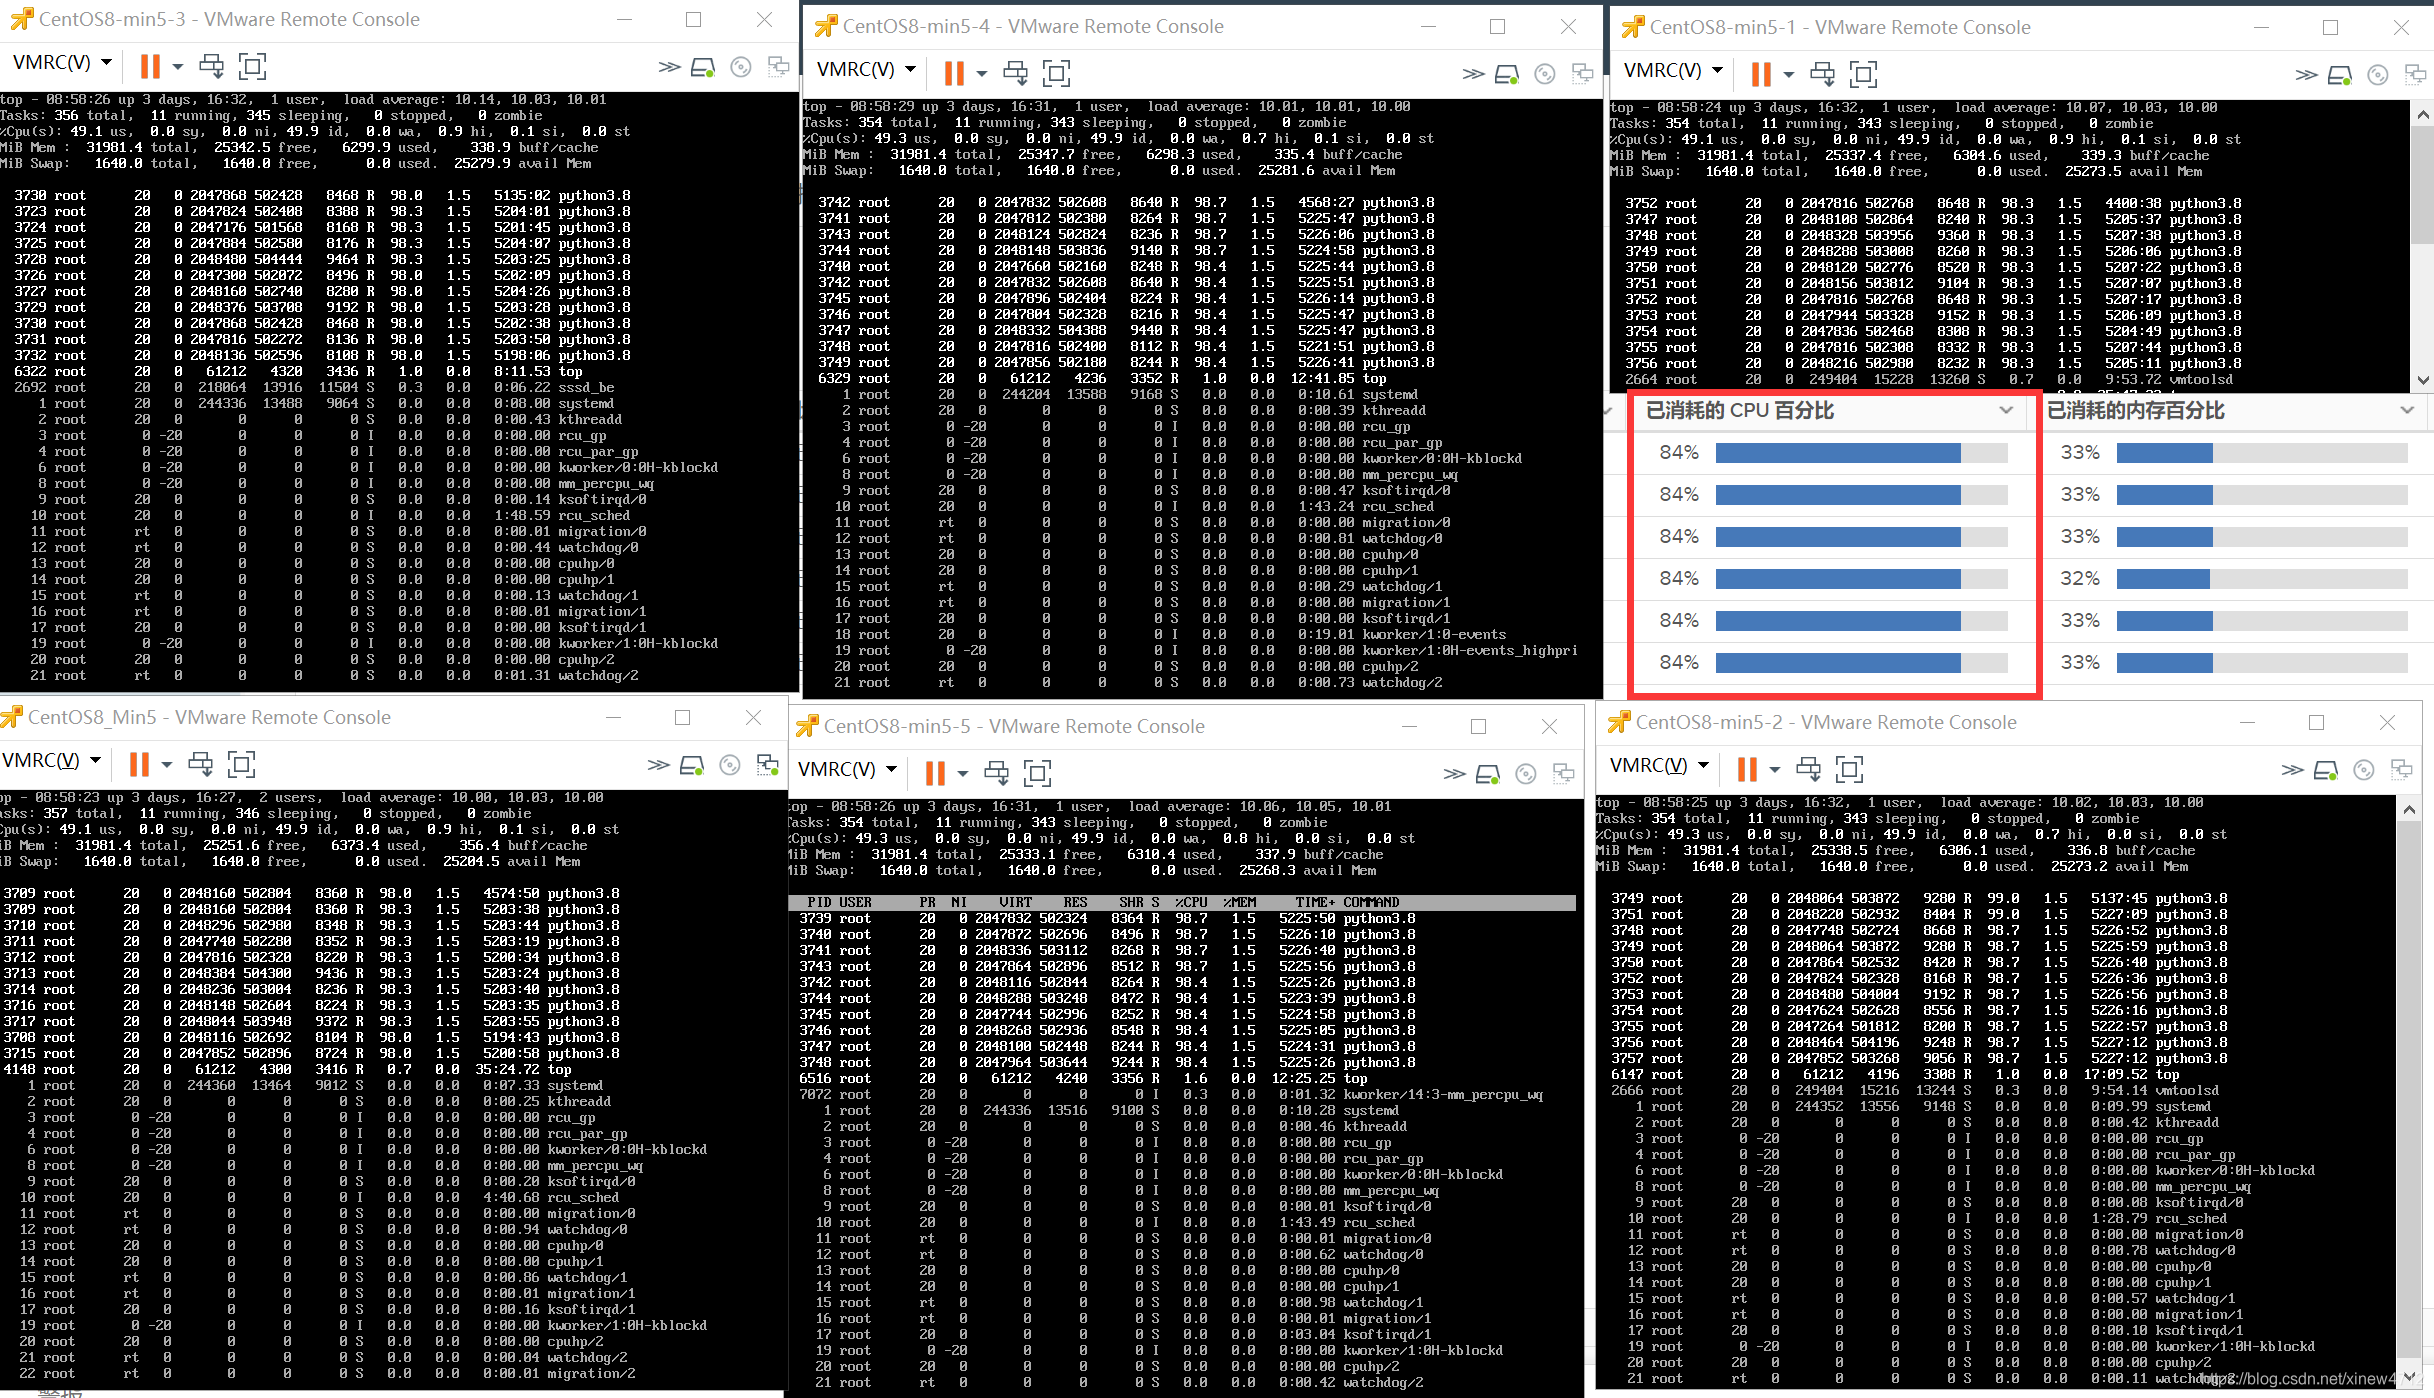Click the hard disk device icon in CentOS8_Min5
The height and width of the screenshot is (1398, 2434).
pyautogui.click(x=692, y=766)
